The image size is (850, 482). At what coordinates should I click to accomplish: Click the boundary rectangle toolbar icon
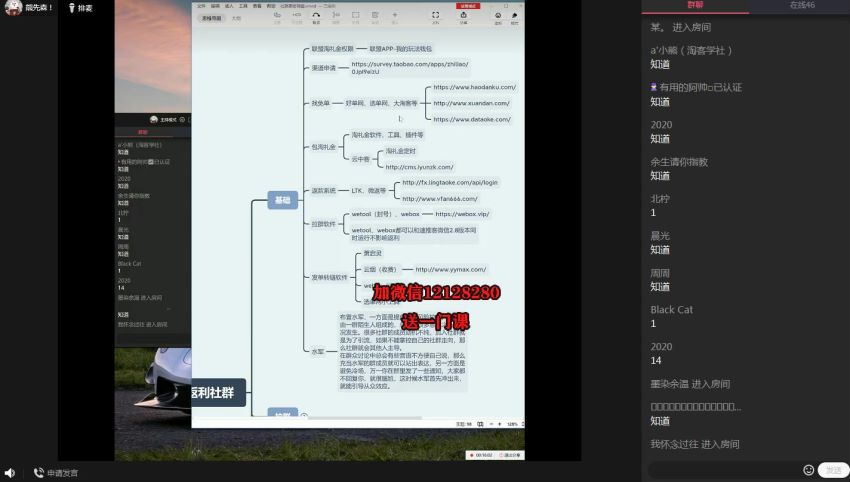[x=356, y=17]
